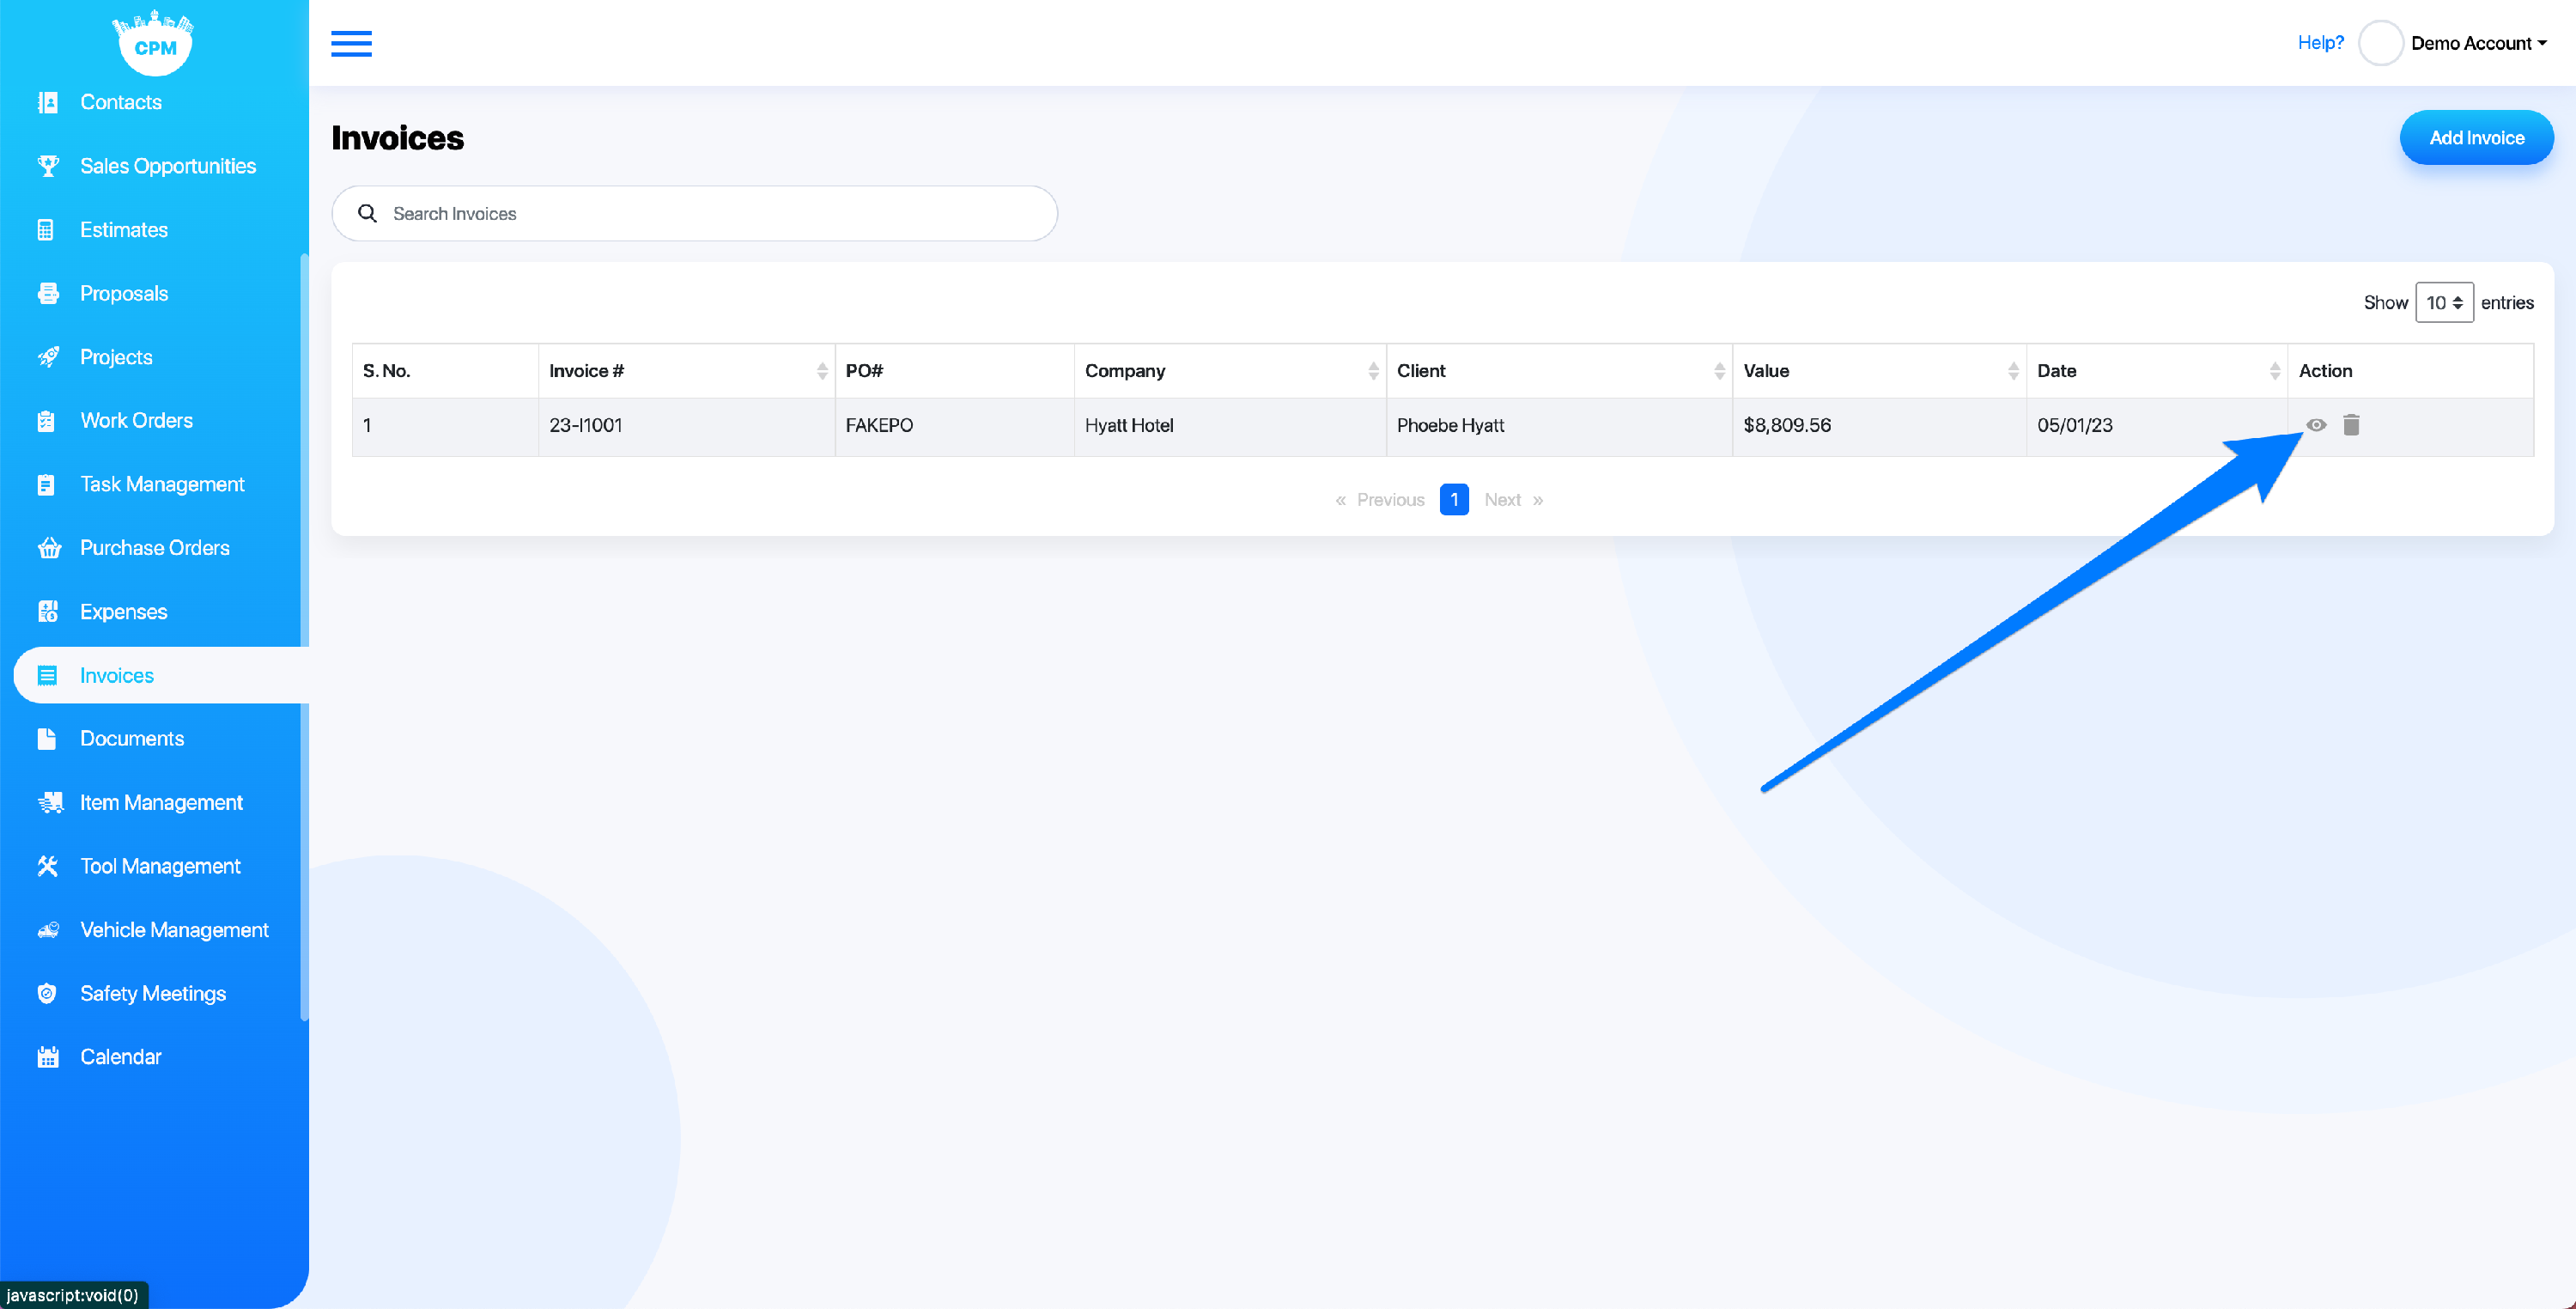Viewport: 2576px width, 1309px height.
Task: Navigate to Proposals
Action: tap(123, 293)
